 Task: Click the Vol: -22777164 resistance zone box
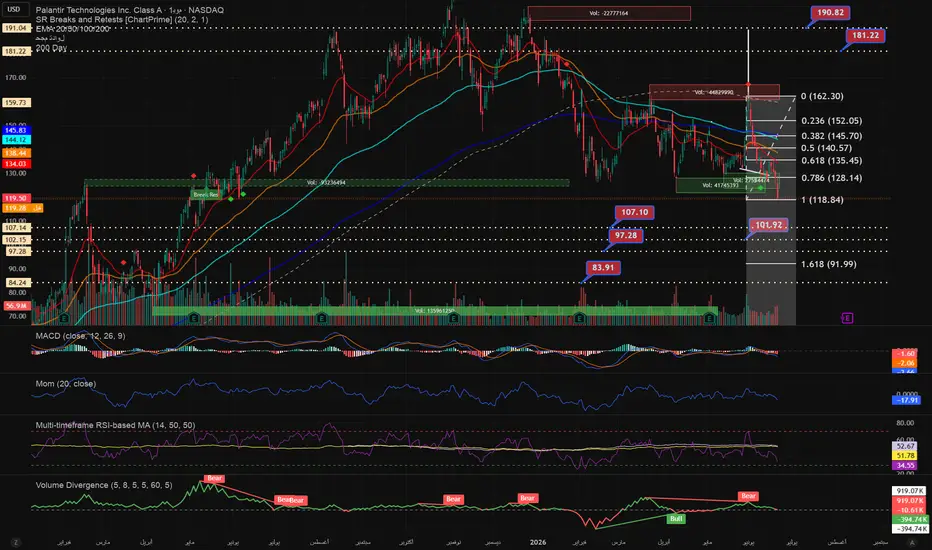(609, 13)
